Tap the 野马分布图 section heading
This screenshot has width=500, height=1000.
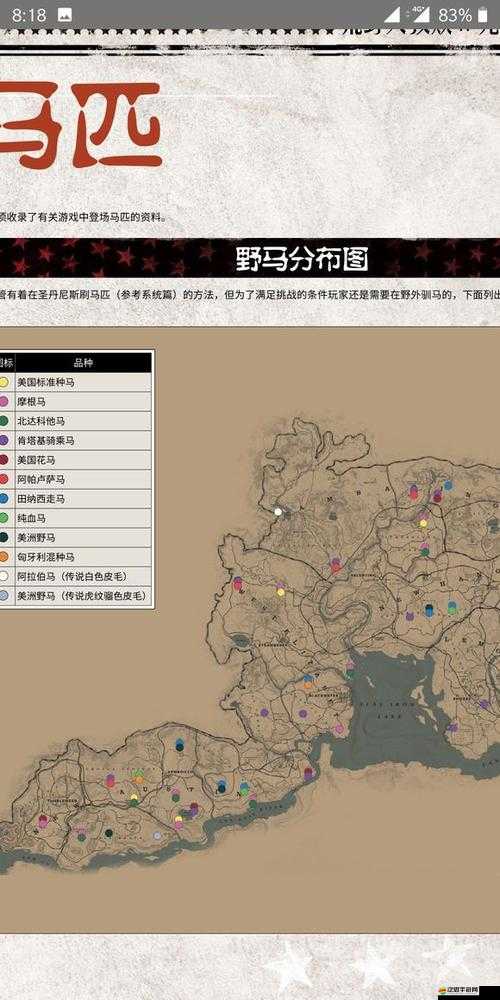(302, 260)
